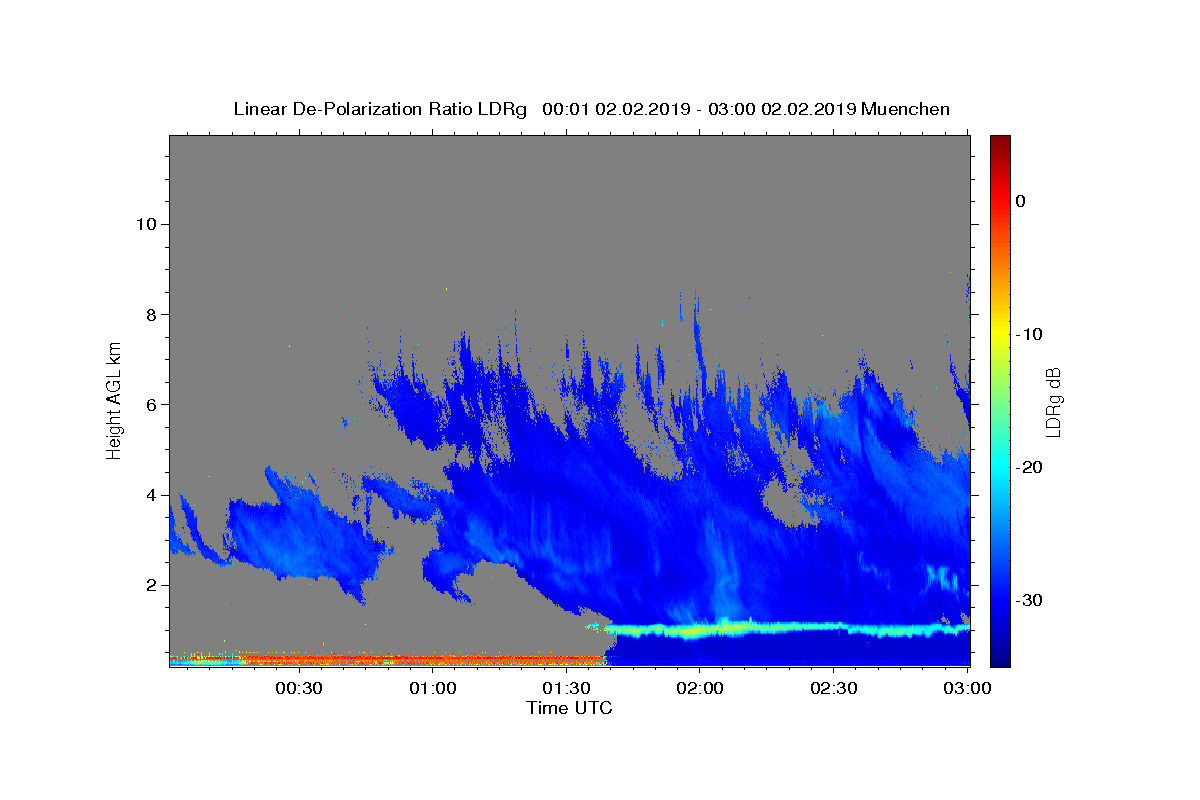Click the '00:30' time tick label

pos(298,689)
